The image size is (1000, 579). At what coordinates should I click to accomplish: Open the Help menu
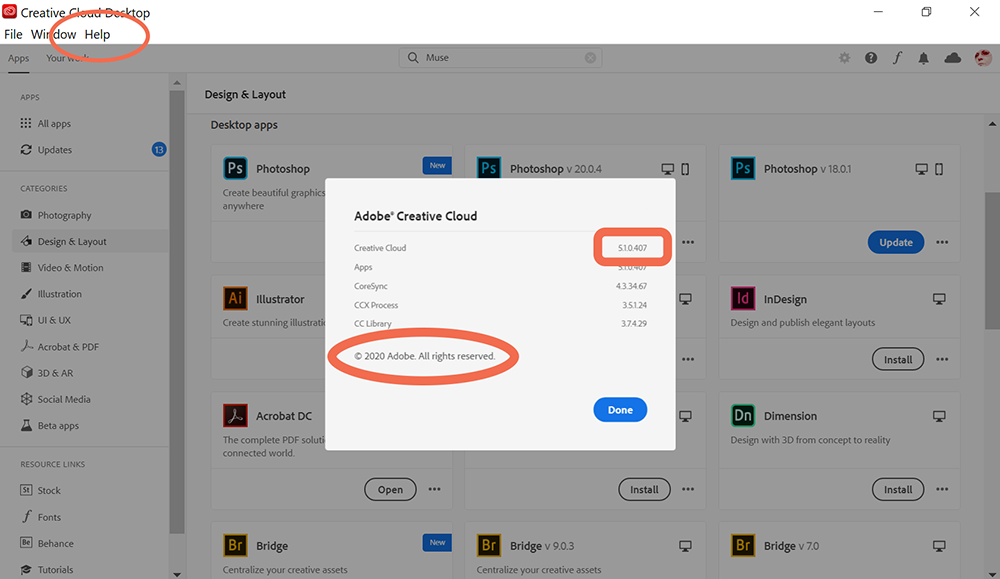tap(97, 34)
